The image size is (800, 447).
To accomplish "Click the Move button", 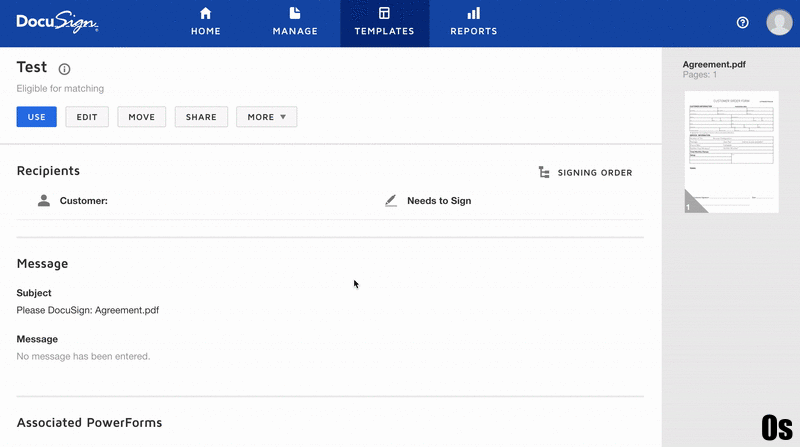I will [141, 117].
